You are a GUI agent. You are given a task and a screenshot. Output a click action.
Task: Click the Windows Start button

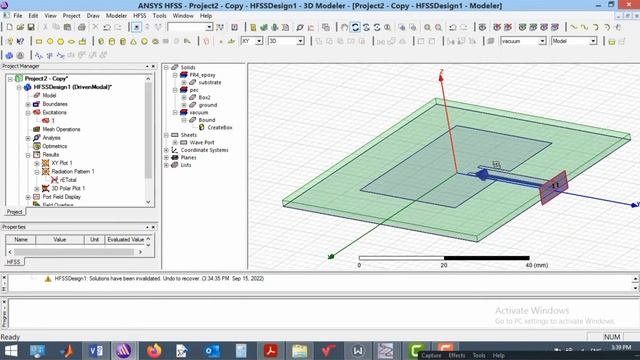10,351
